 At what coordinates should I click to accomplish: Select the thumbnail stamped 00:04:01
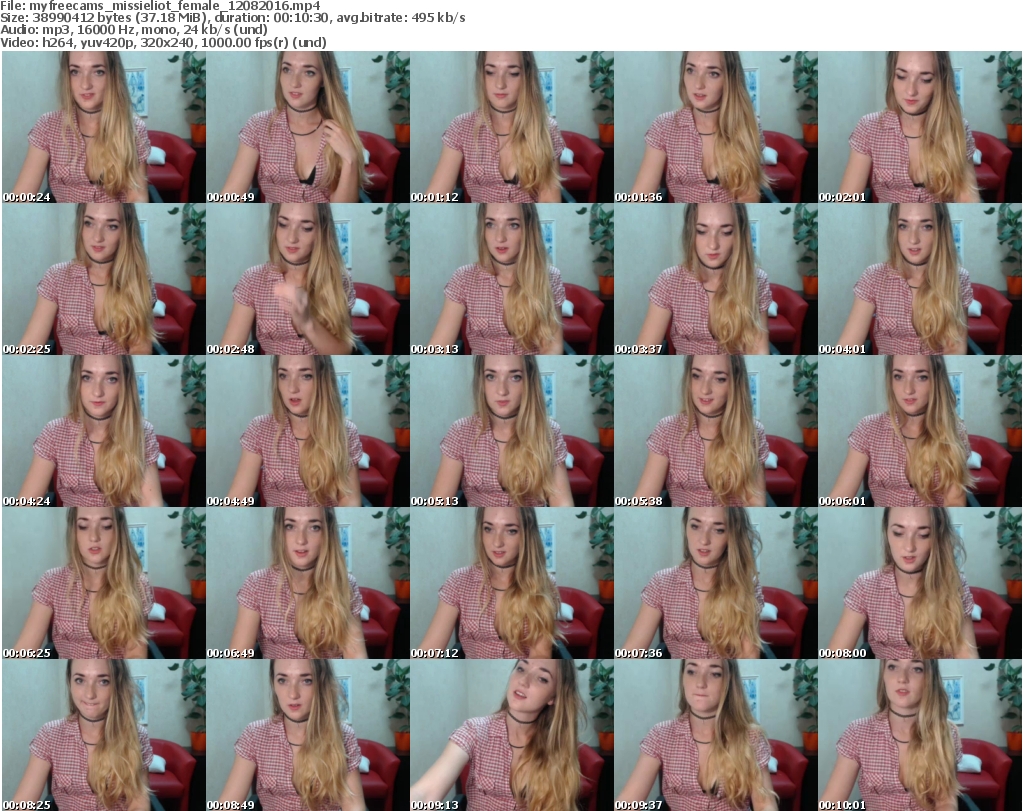pos(920,279)
